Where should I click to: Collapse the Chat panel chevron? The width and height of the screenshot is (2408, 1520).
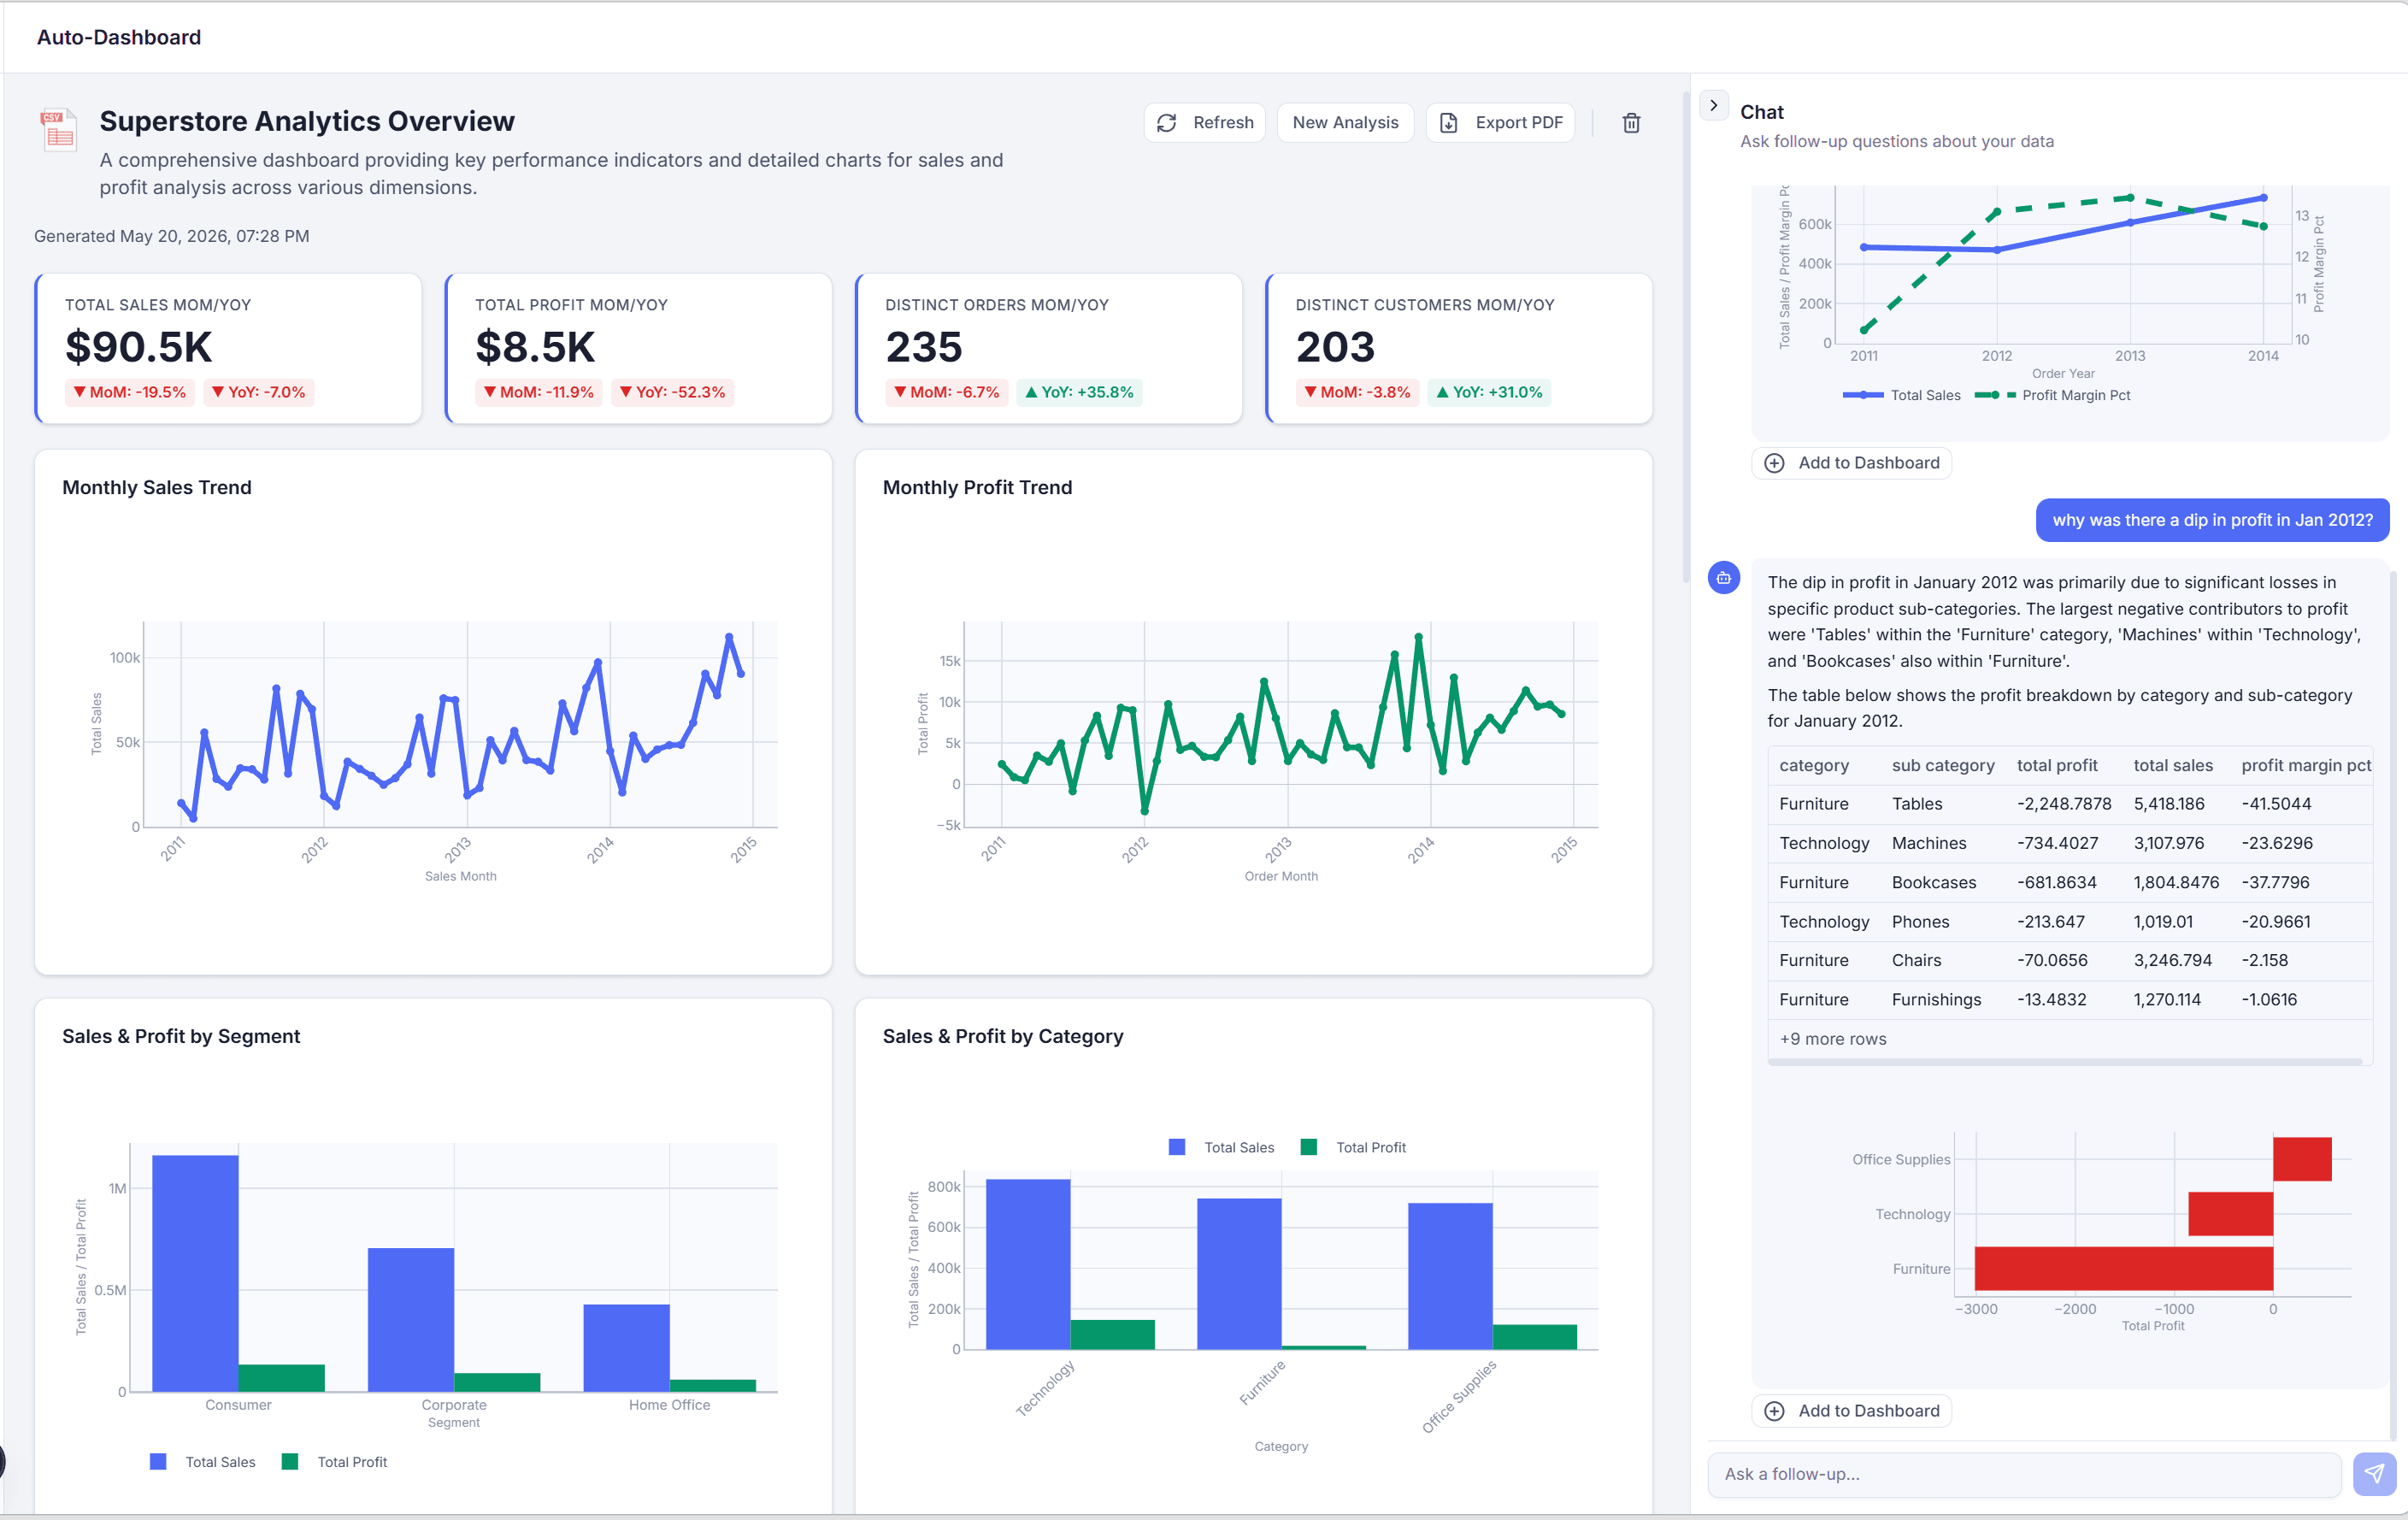pos(1712,105)
